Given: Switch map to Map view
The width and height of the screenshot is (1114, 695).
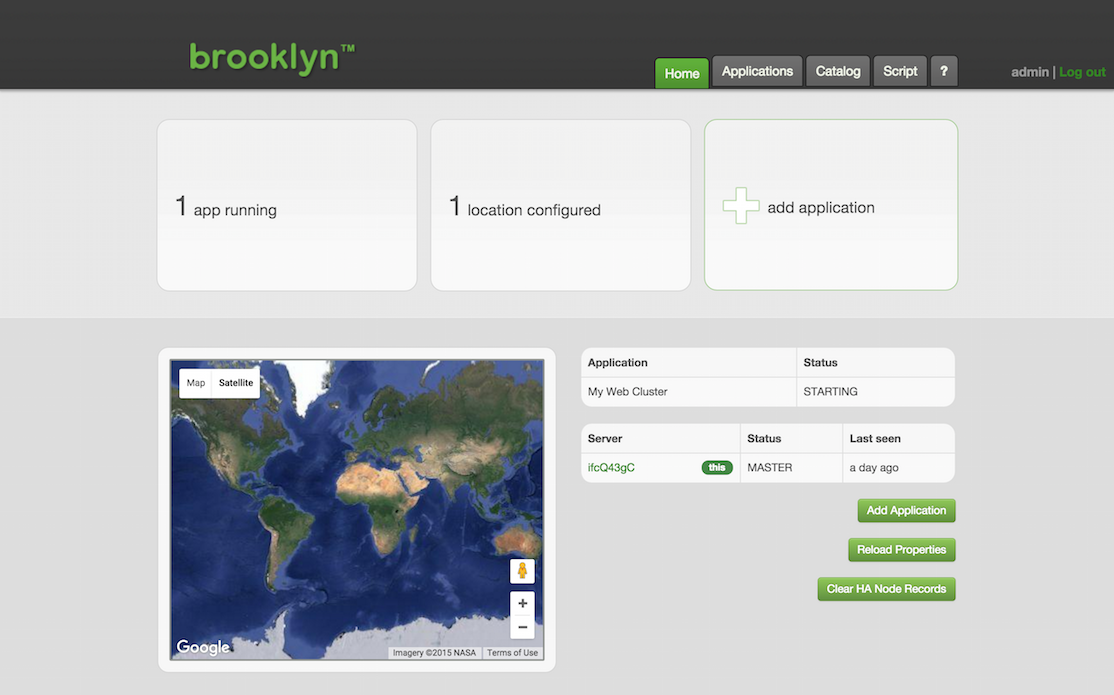Looking at the screenshot, I should (196, 383).
